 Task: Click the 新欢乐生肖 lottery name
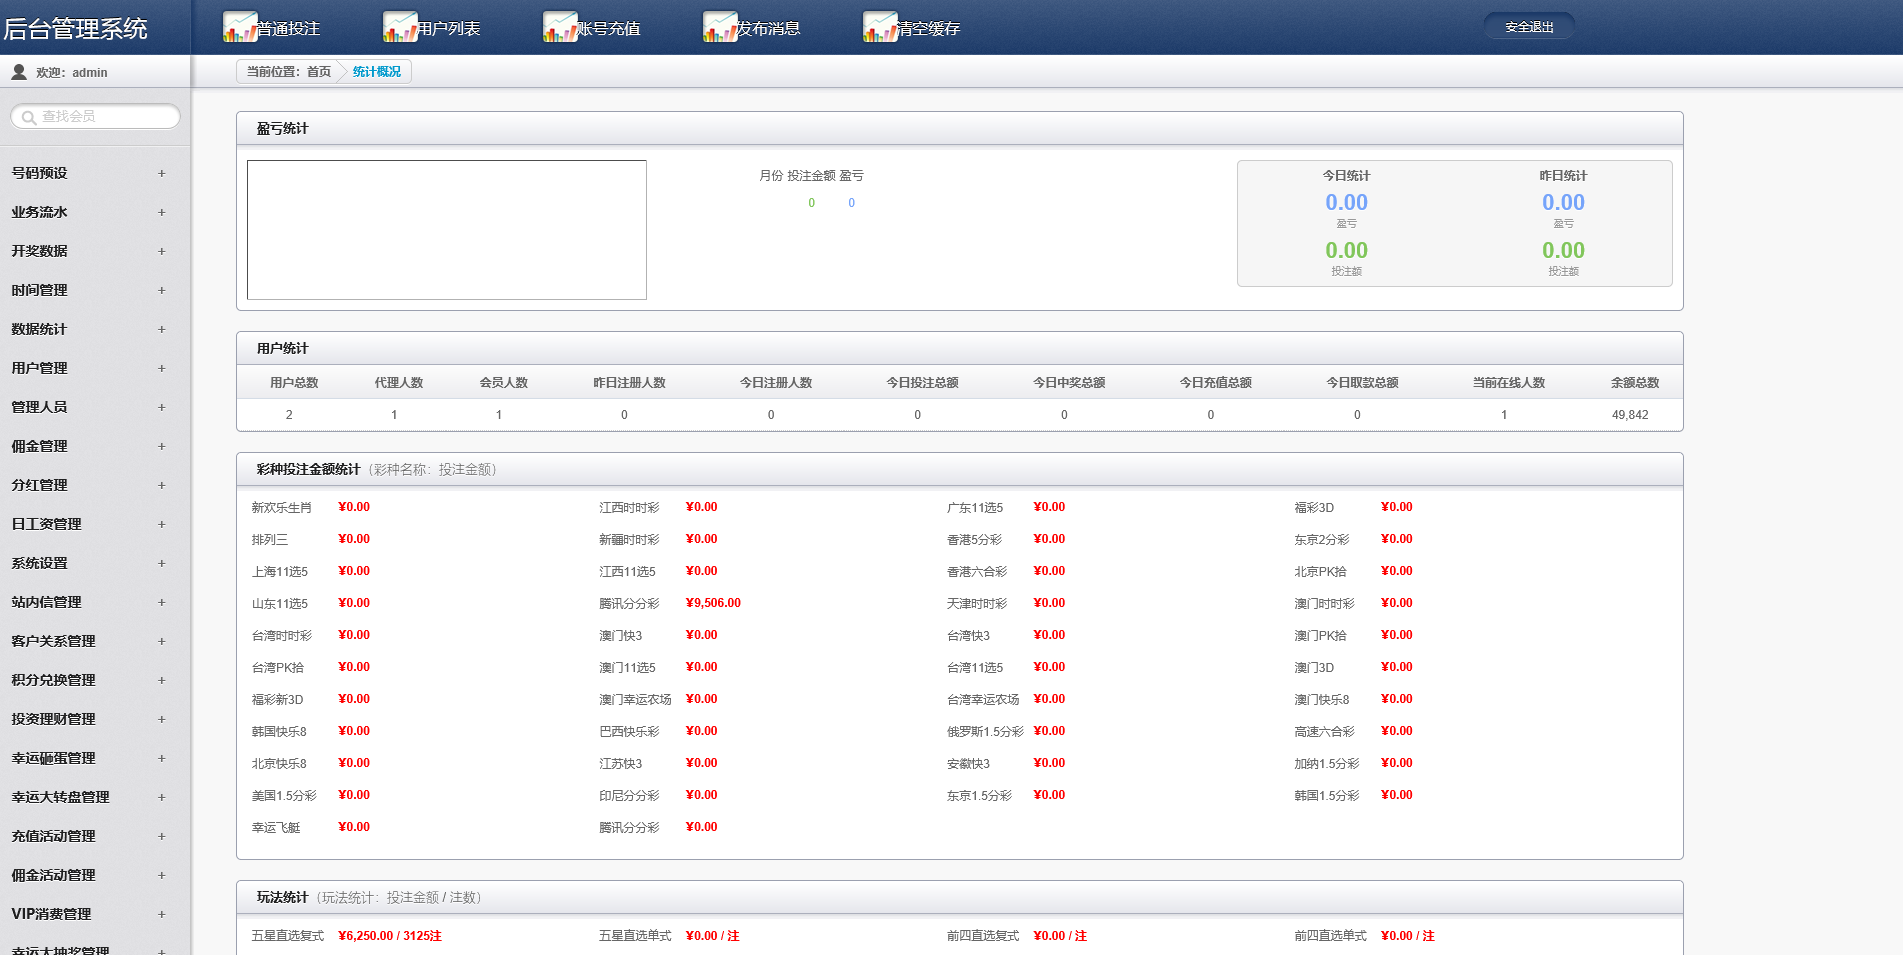point(281,508)
